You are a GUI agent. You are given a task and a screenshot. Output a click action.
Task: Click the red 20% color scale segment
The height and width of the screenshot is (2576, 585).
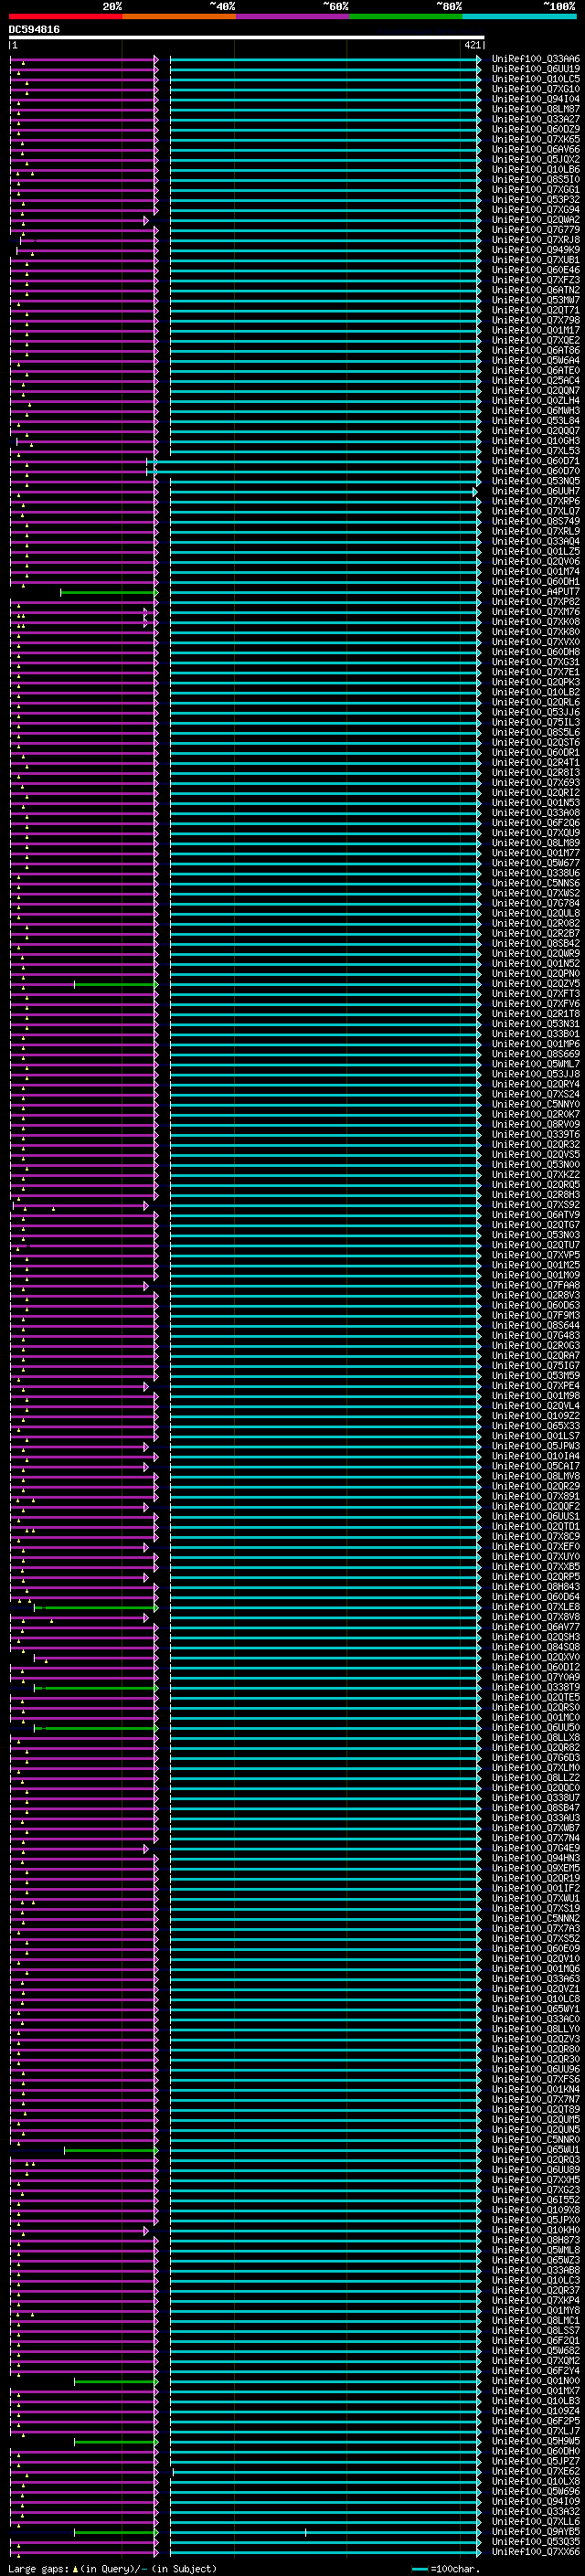(x=65, y=16)
